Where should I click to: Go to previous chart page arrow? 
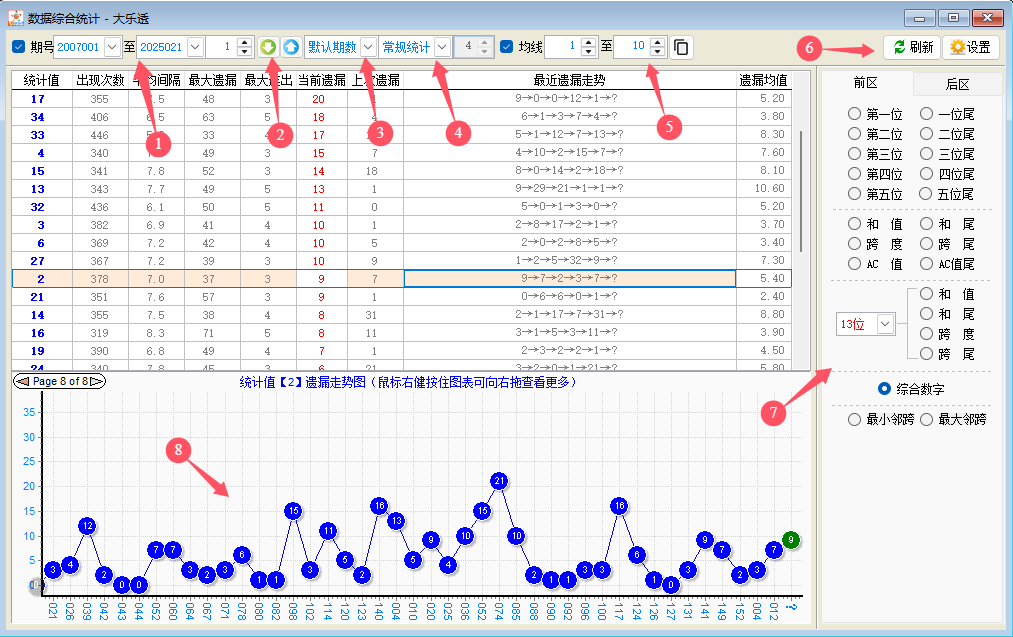click(23, 381)
